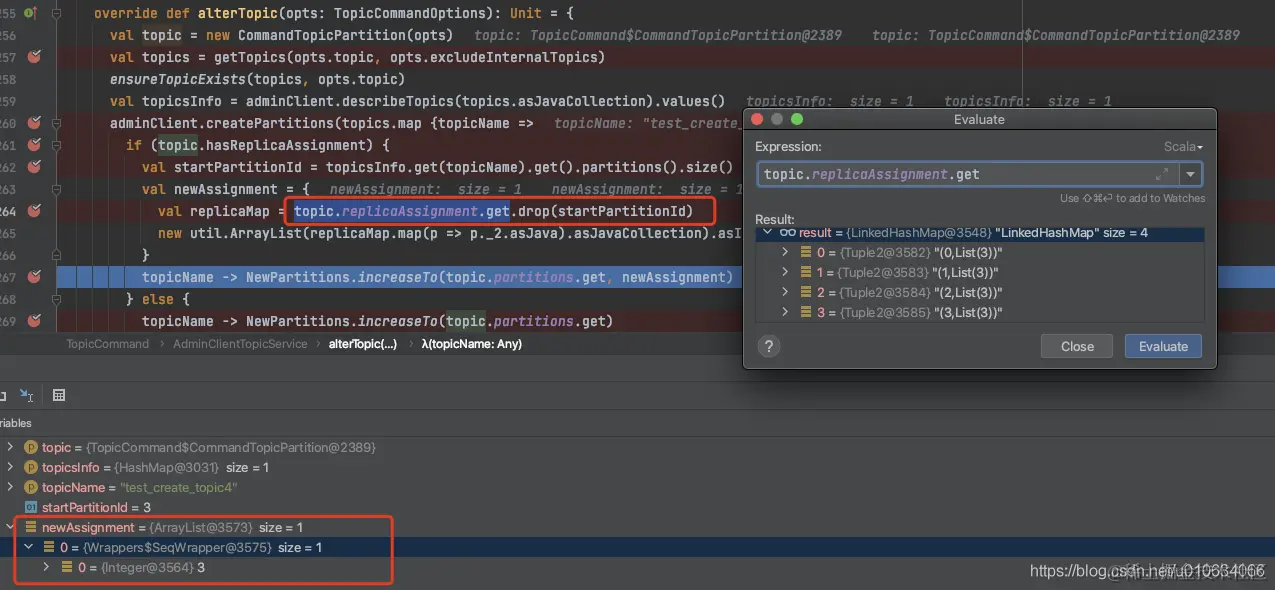
Task: Expand the Integer@3564 child node
Action: pos(47,567)
